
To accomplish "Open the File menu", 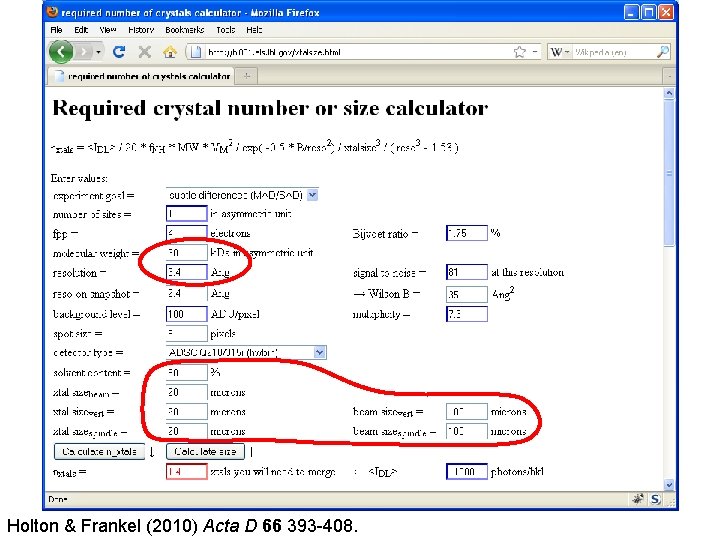I will (x=56, y=30).
